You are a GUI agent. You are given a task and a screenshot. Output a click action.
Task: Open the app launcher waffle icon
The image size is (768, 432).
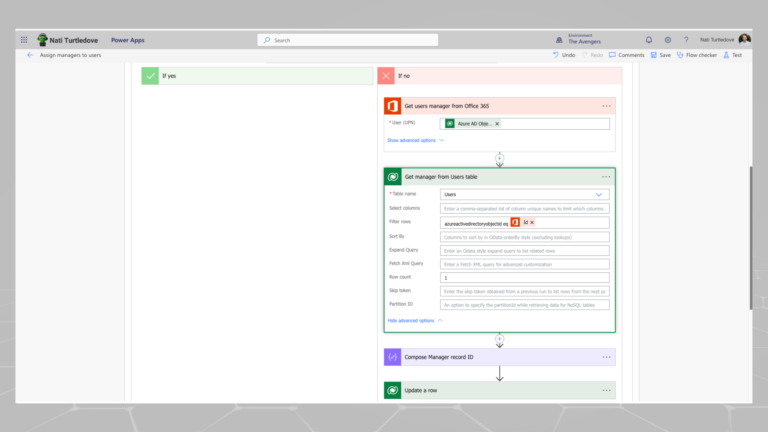click(x=24, y=40)
